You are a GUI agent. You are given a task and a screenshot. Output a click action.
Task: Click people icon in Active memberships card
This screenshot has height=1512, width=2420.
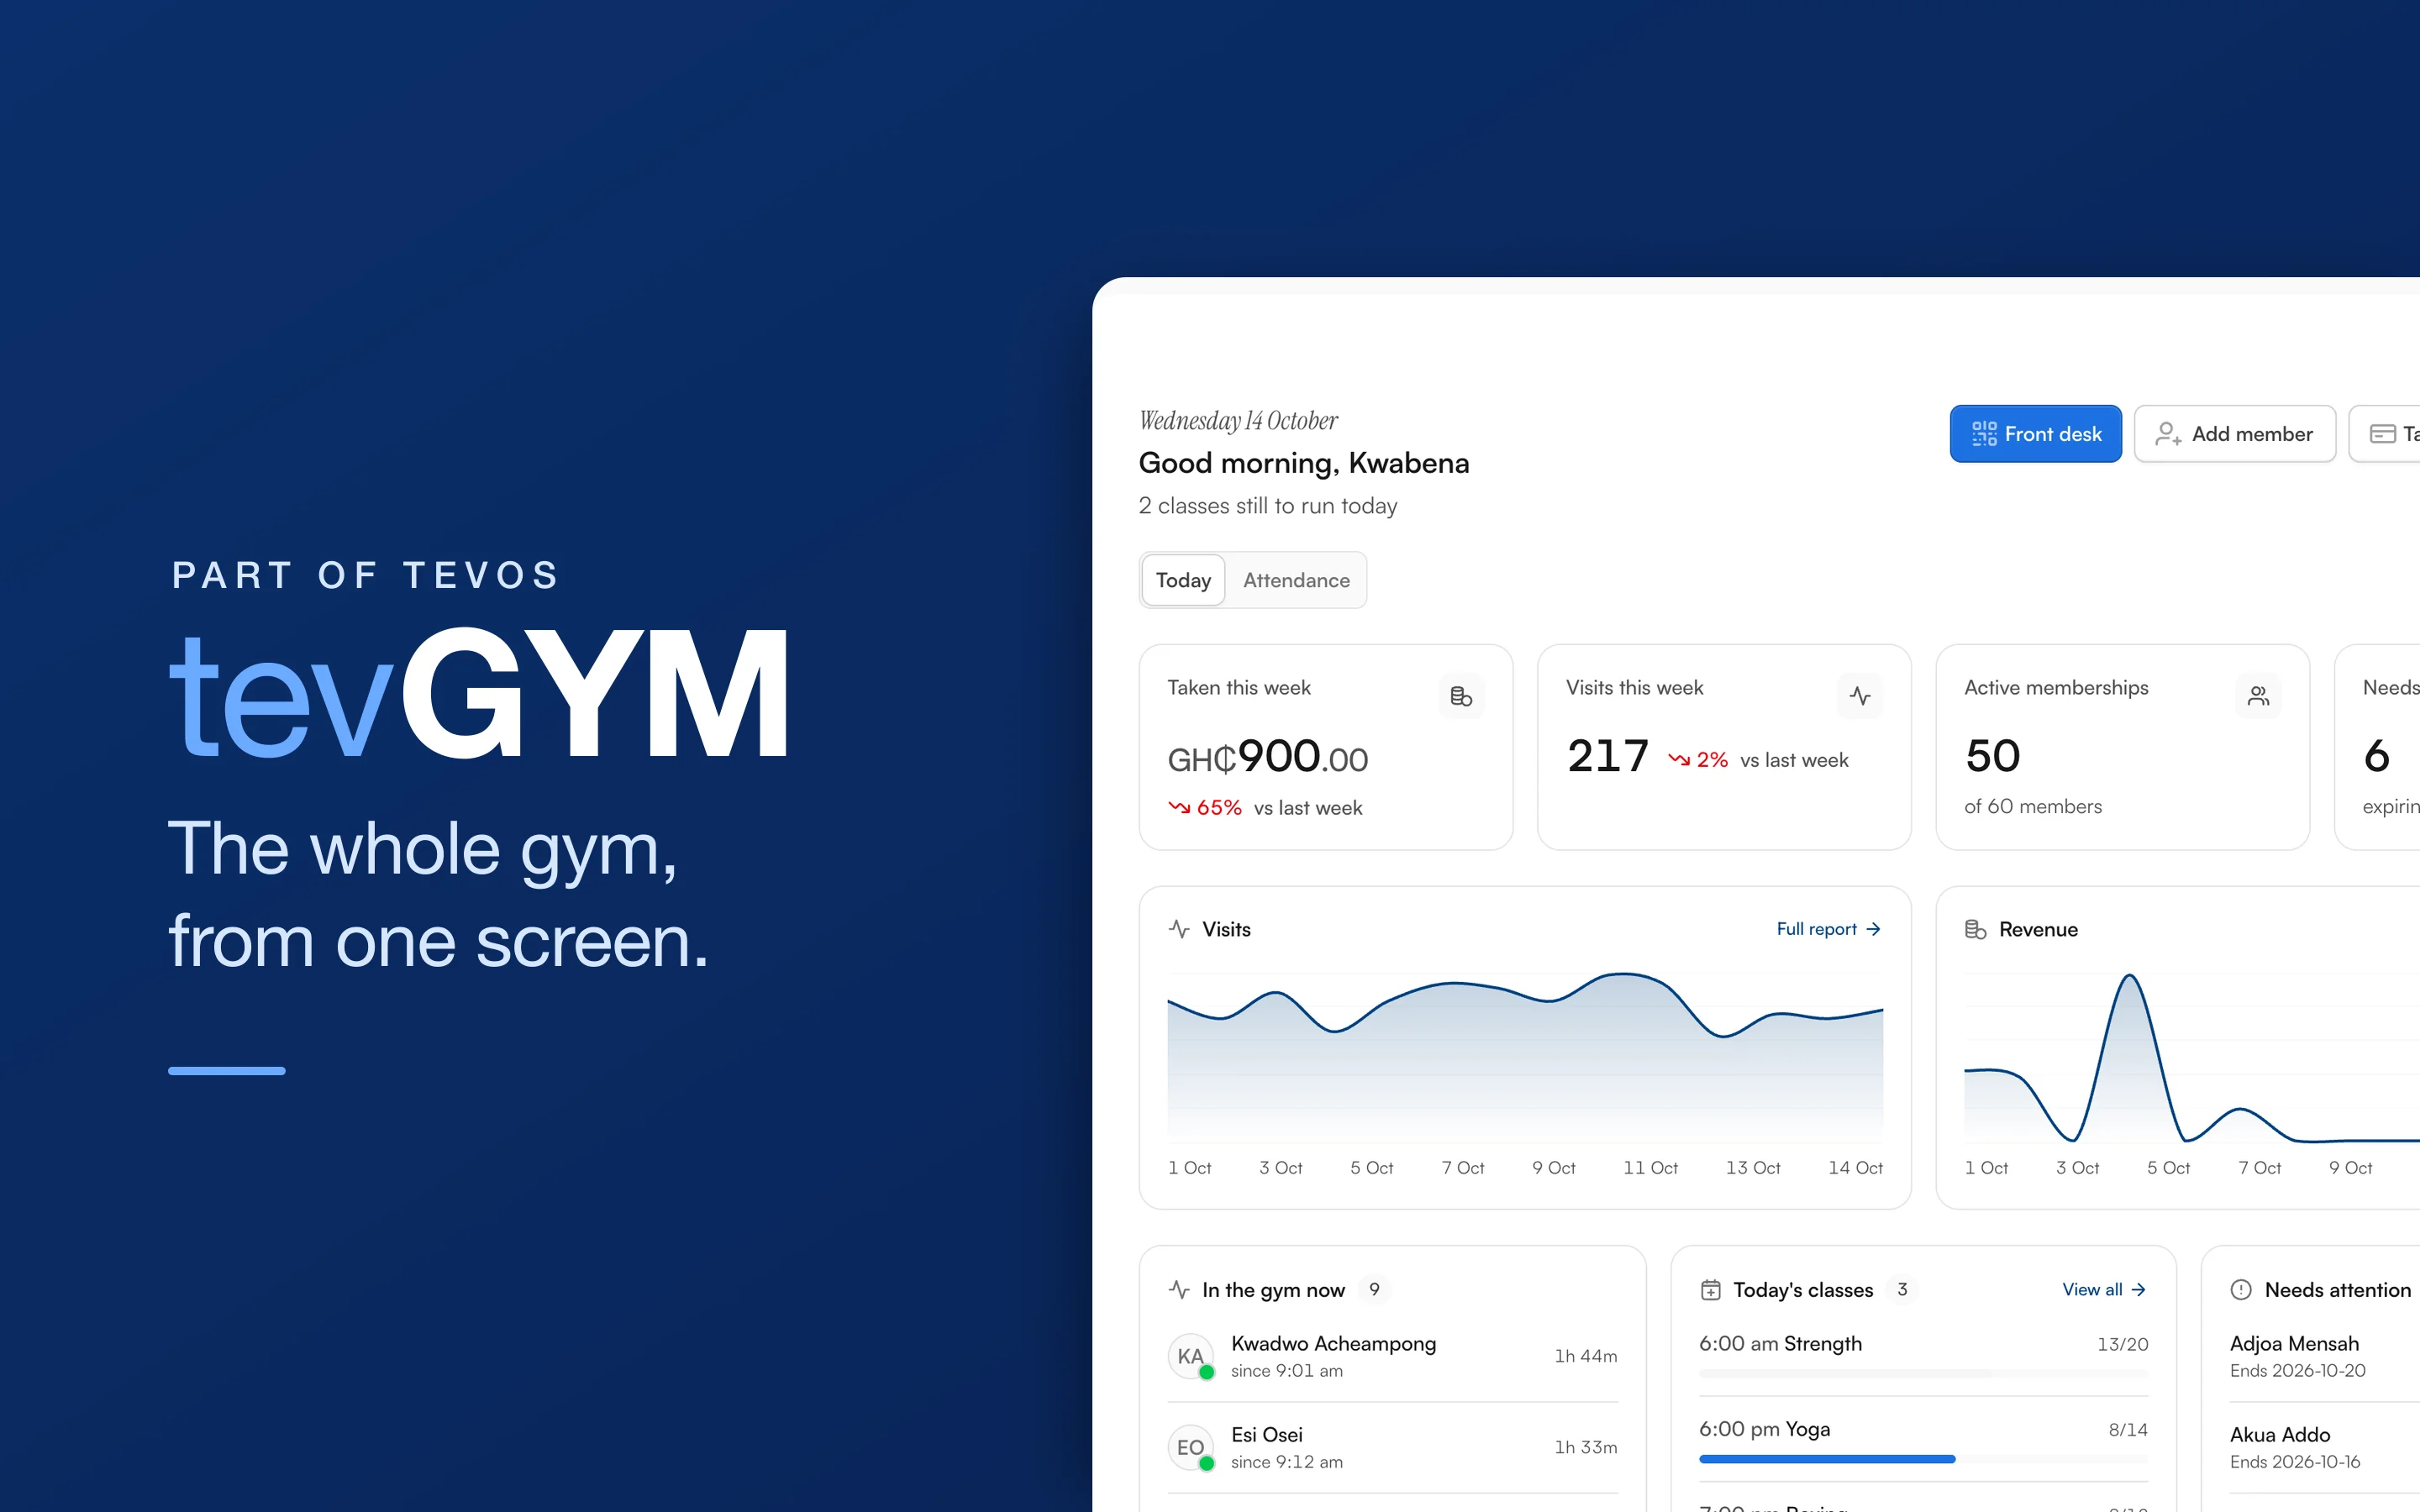[2258, 696]
